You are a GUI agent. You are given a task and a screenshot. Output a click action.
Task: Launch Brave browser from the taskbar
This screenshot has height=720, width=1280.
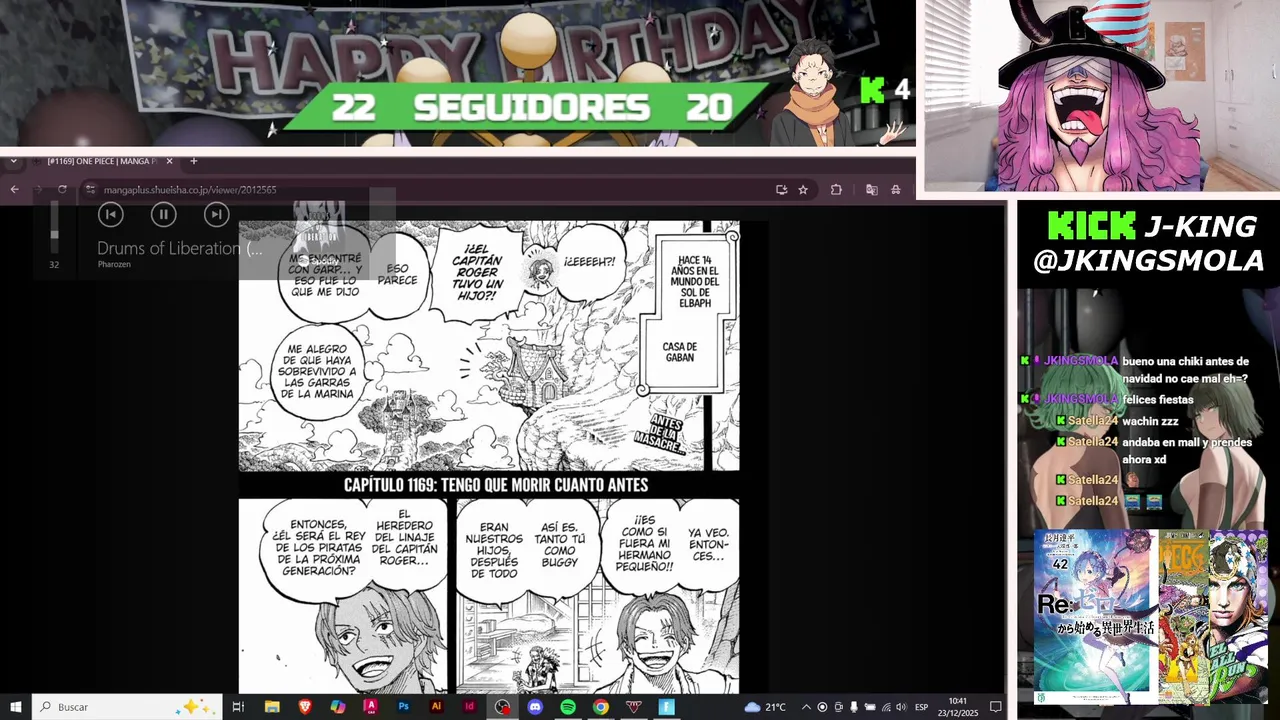point(305,707)
